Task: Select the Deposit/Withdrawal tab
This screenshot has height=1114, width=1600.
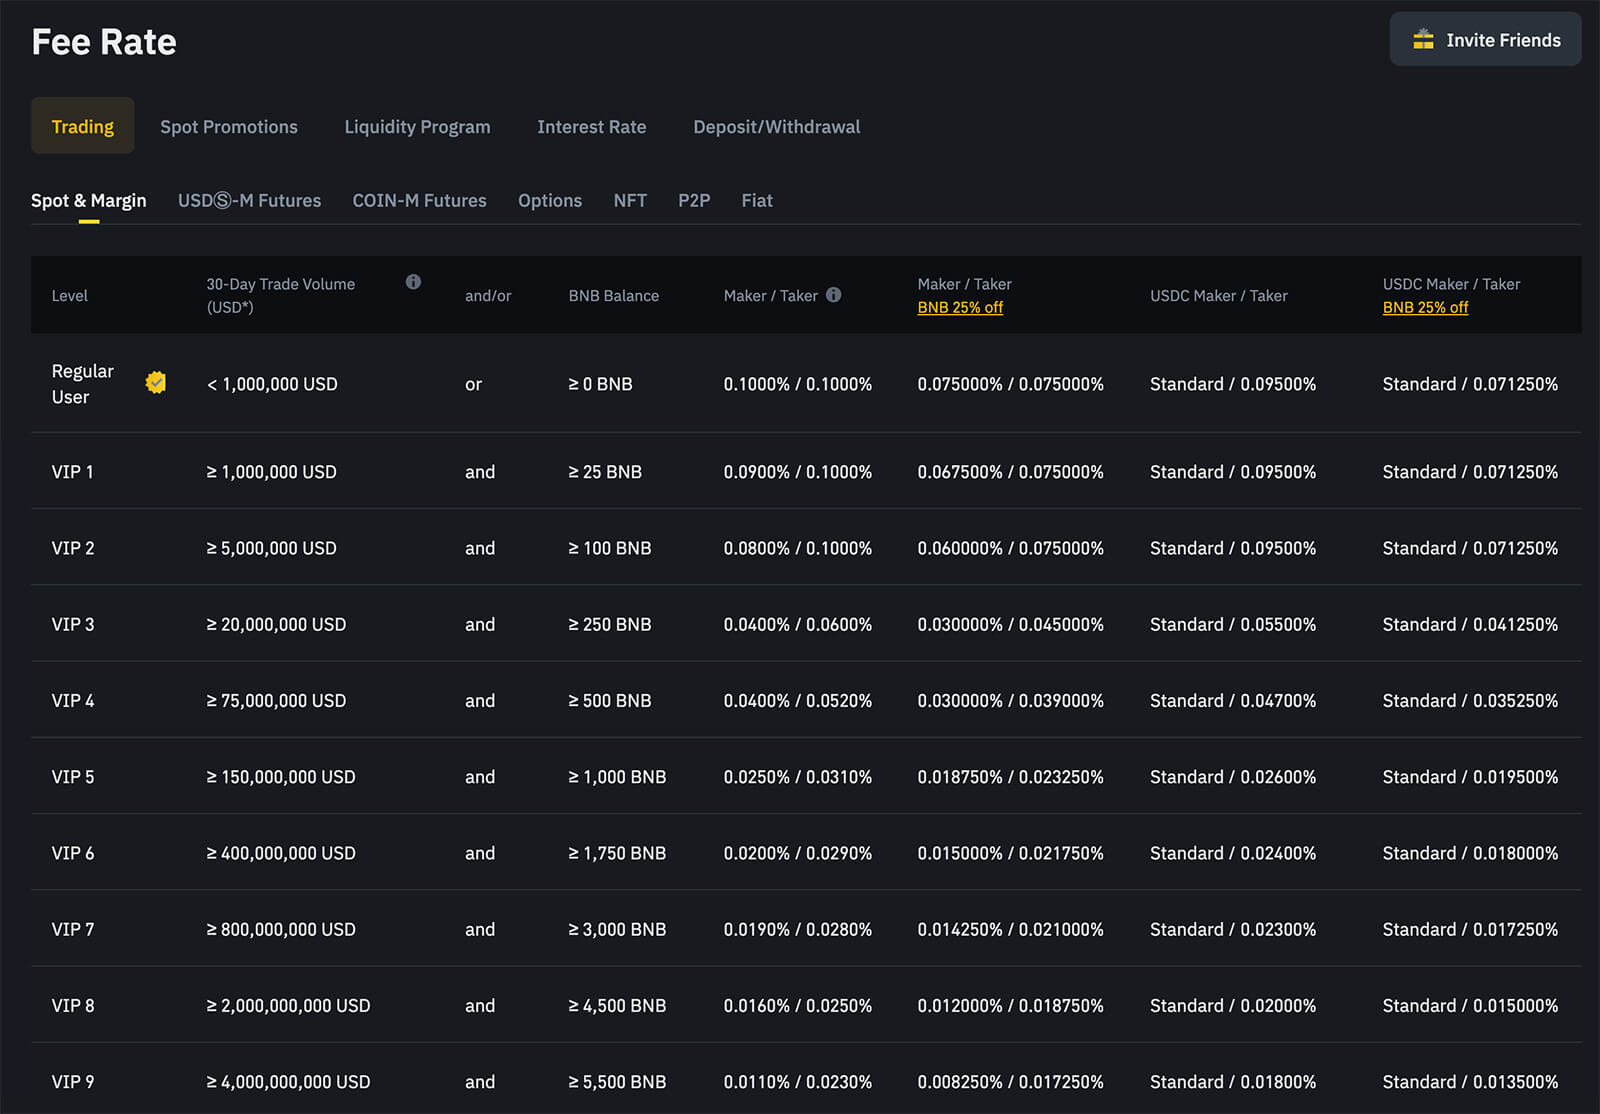Action: [x=776, y=127]
